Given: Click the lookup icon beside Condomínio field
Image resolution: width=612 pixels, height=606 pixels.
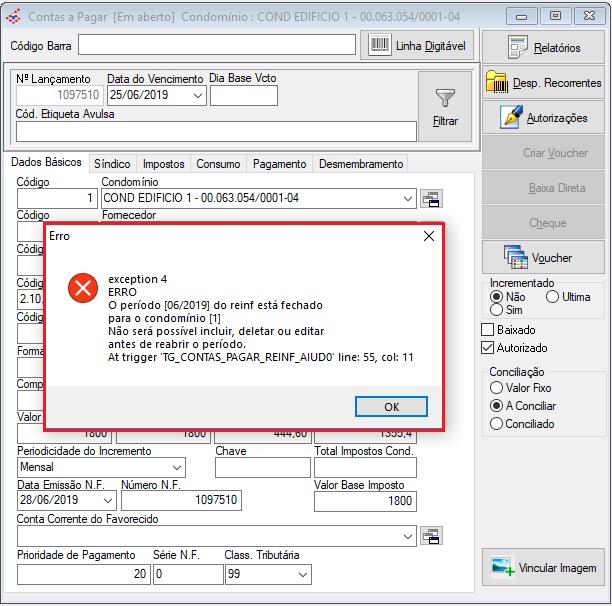Looking at the screenshot, I should coord(431,199).
